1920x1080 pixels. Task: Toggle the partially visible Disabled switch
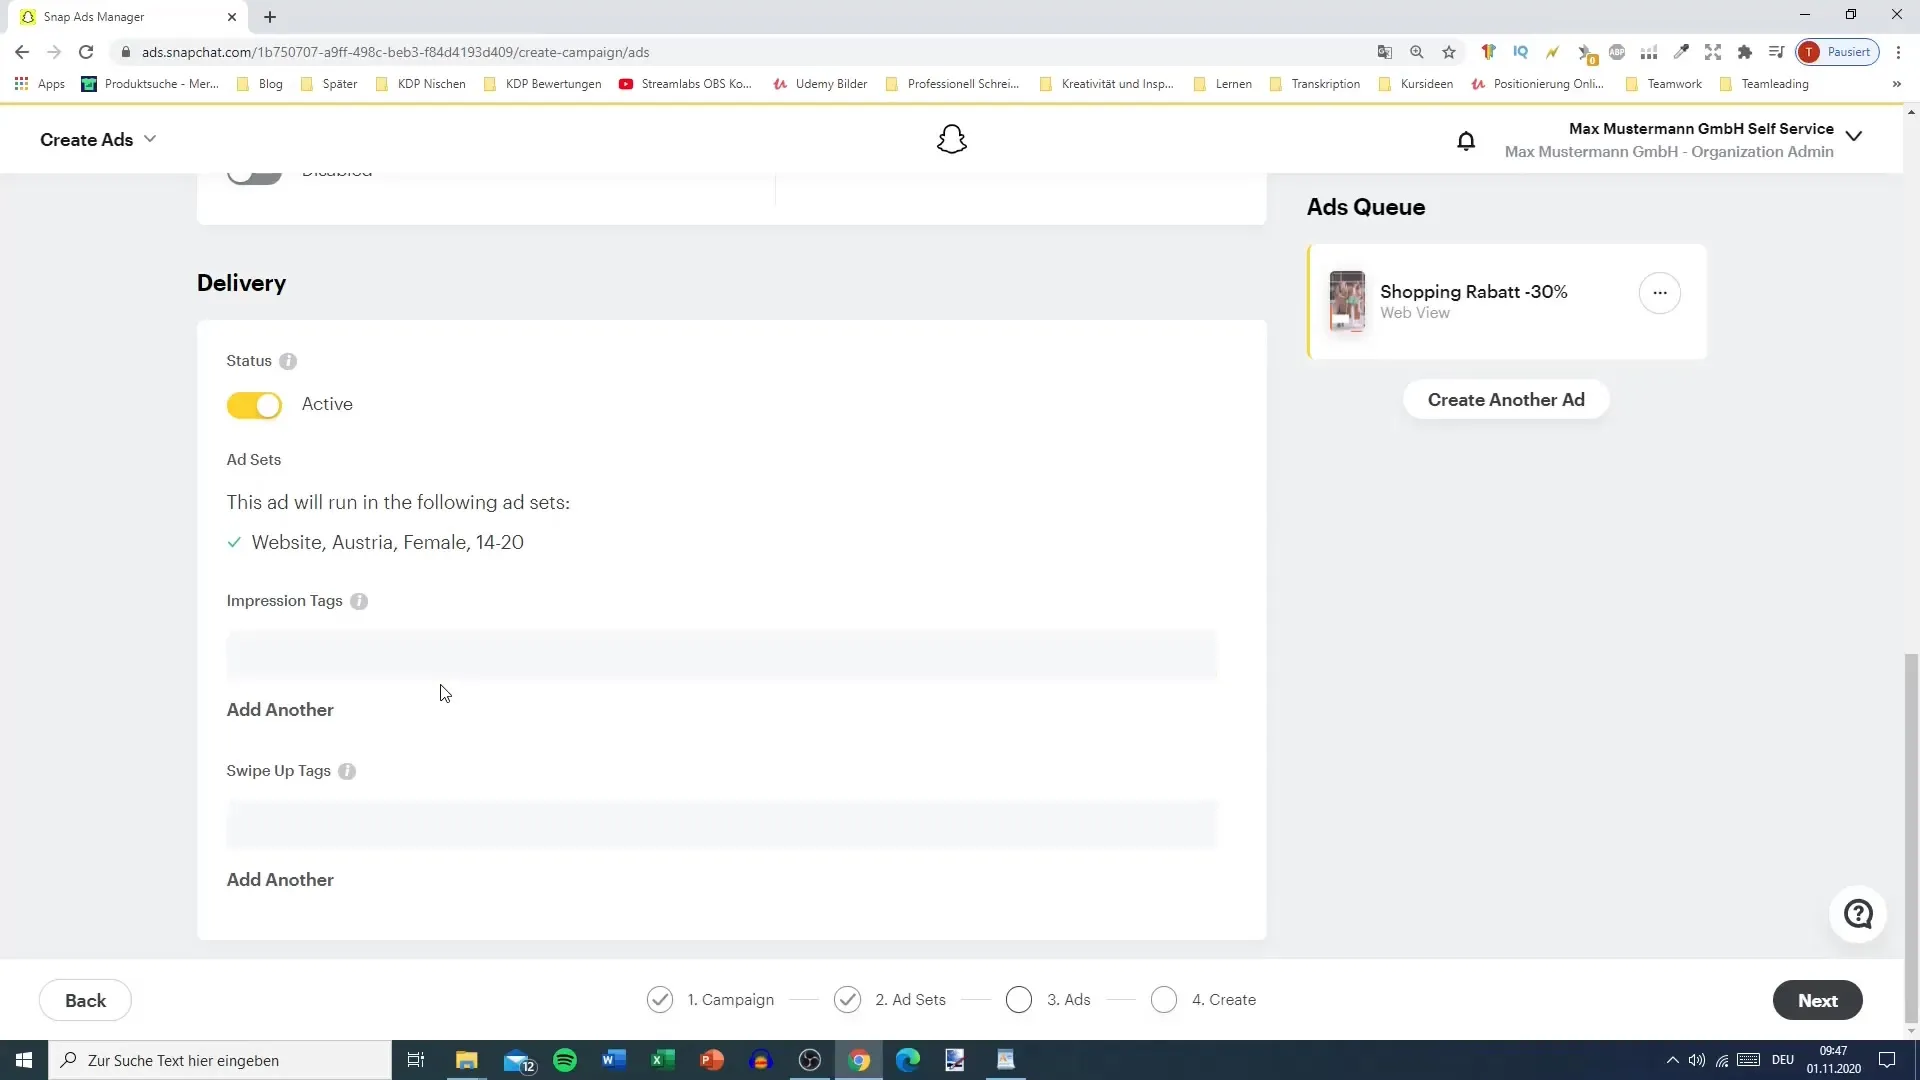[254, 176]
